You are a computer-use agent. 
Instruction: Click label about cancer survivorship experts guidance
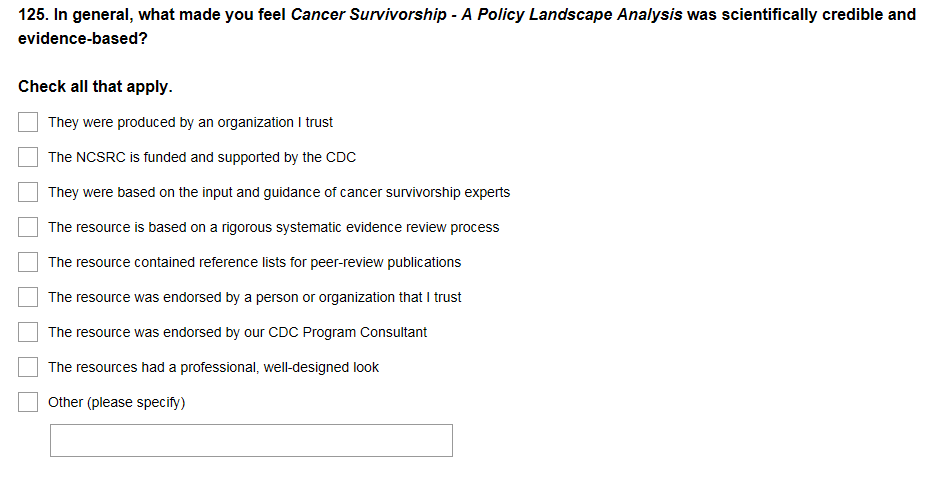(279, 192)
